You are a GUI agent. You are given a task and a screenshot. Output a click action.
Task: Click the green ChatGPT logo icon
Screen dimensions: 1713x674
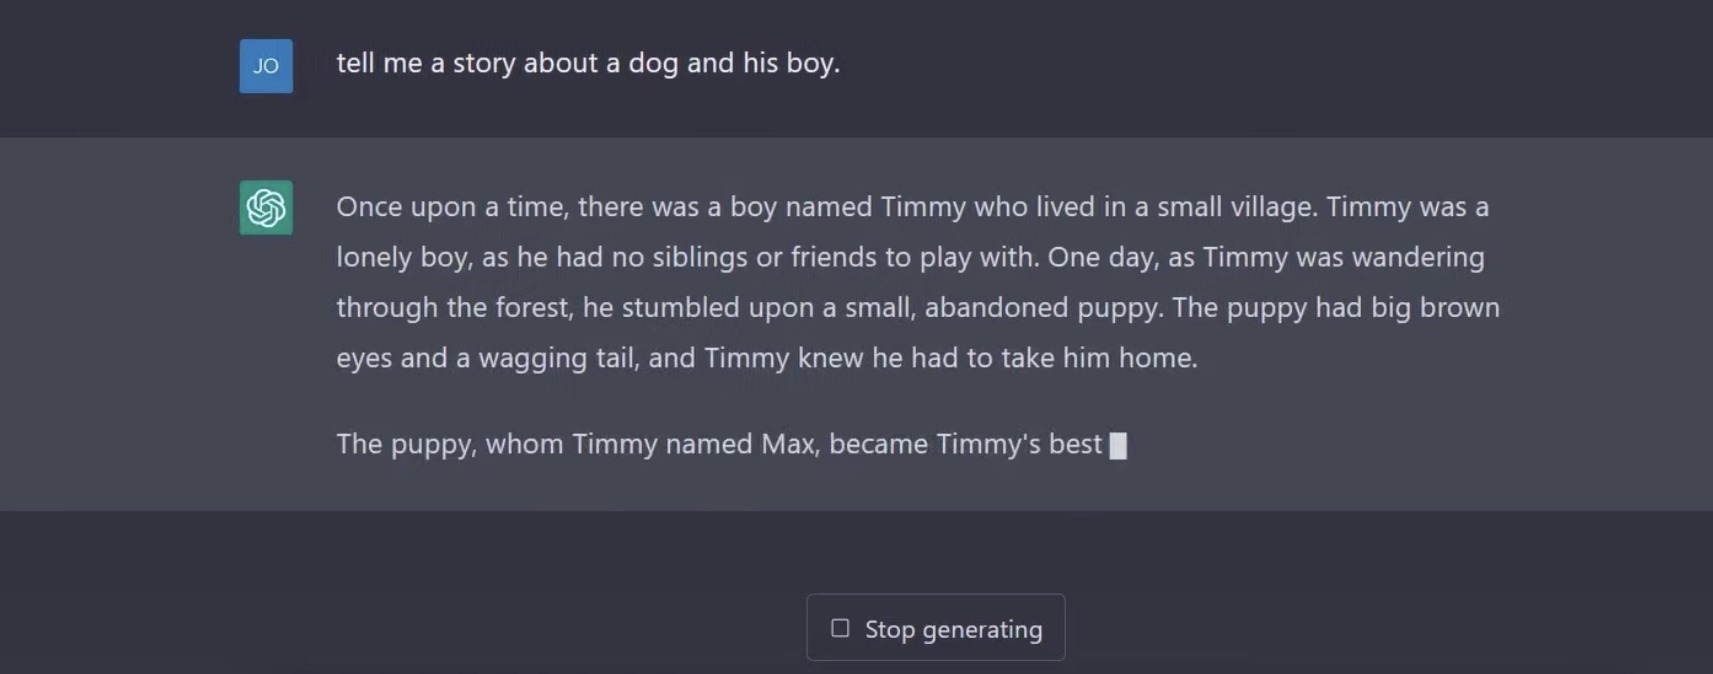click(x=266, y=207)
